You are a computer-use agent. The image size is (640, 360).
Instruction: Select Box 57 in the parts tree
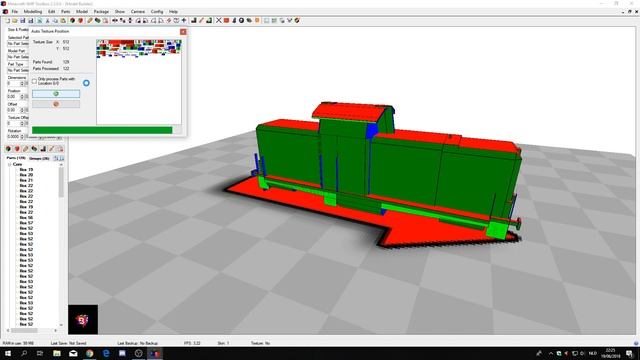[x=27, y=223]
